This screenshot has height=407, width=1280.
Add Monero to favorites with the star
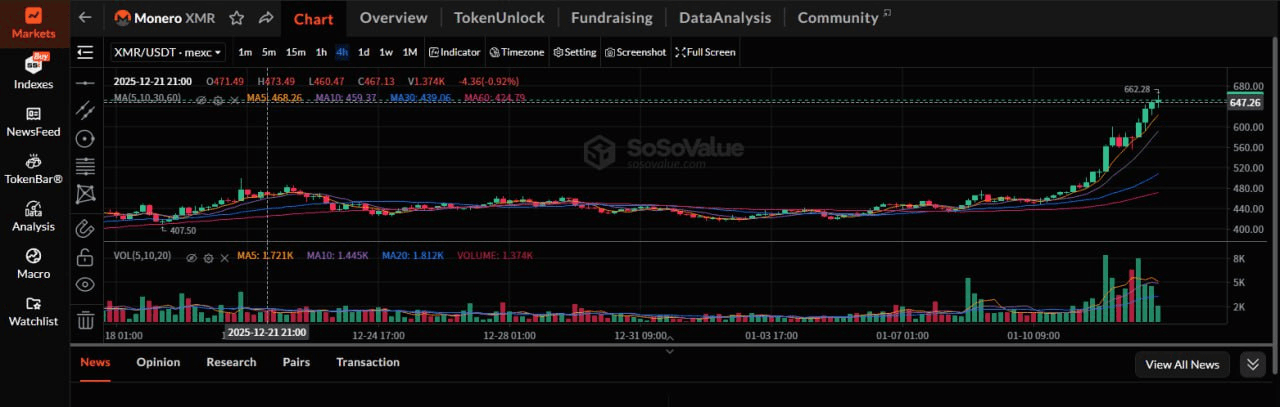237,18
